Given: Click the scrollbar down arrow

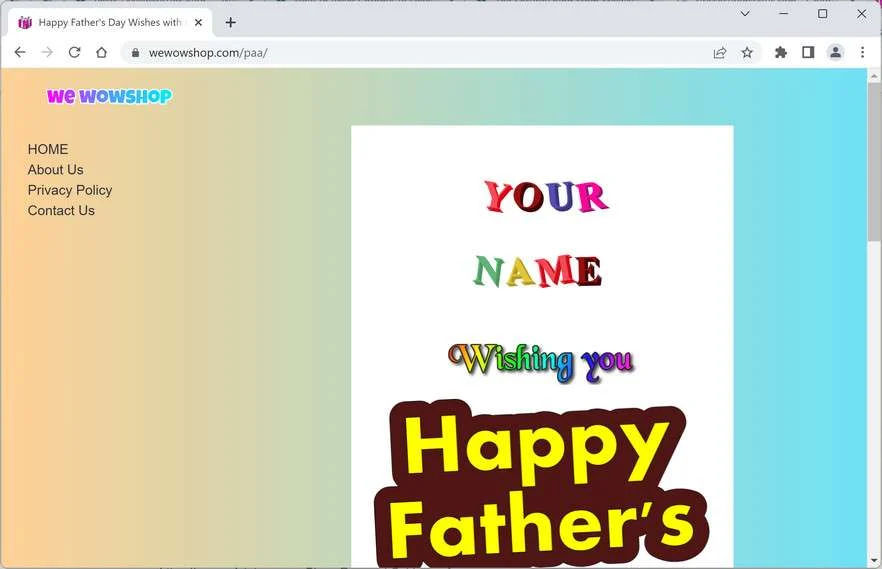Looking at the screenshot, I should click(874, 561).
